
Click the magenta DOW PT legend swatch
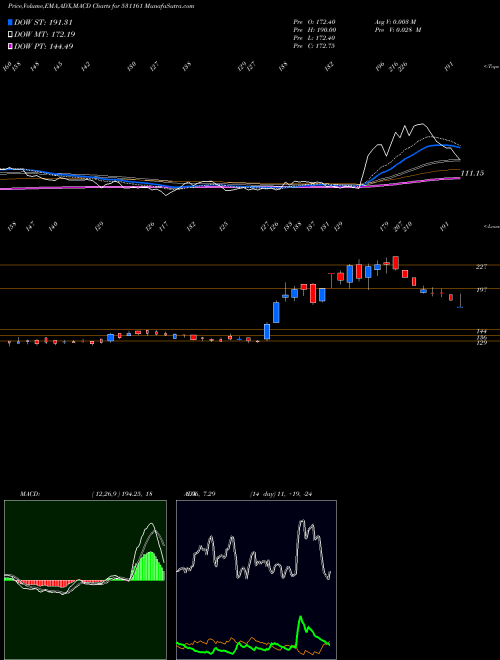point(10,46)
